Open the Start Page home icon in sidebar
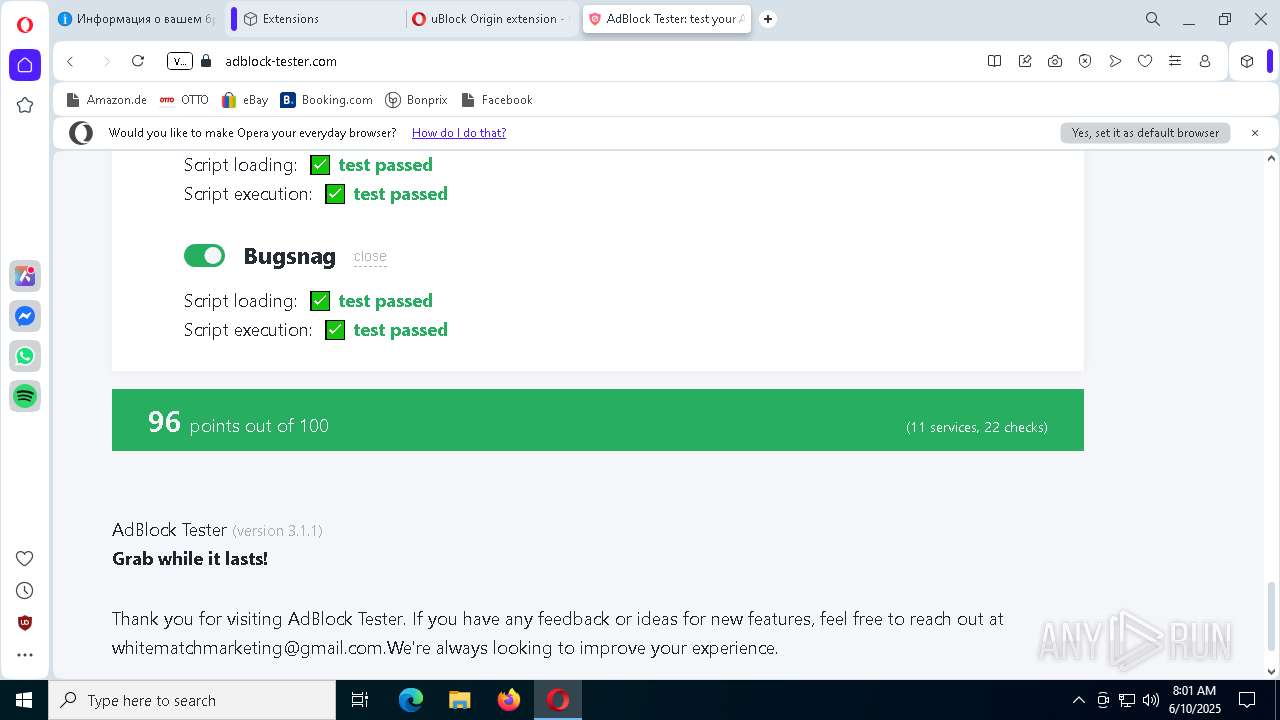Image resolution: width=1280 pixels, height=720 pixels. pyautogui.click(x=25, y=65)
